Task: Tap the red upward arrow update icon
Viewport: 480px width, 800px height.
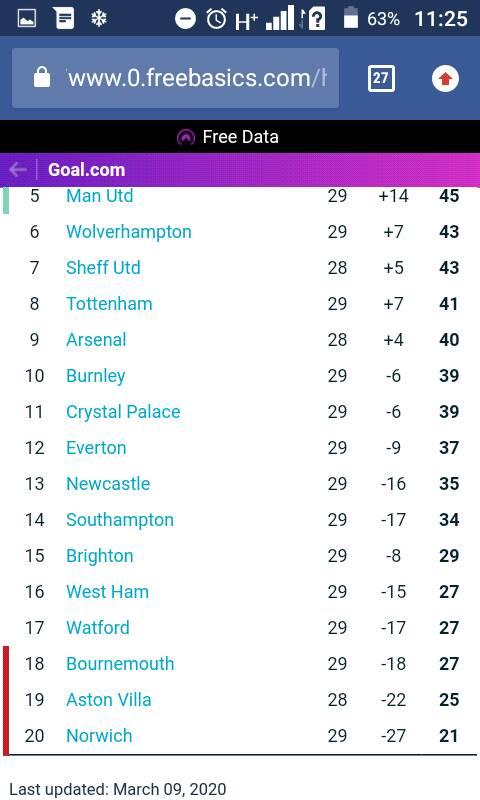Action: point(445,79)
